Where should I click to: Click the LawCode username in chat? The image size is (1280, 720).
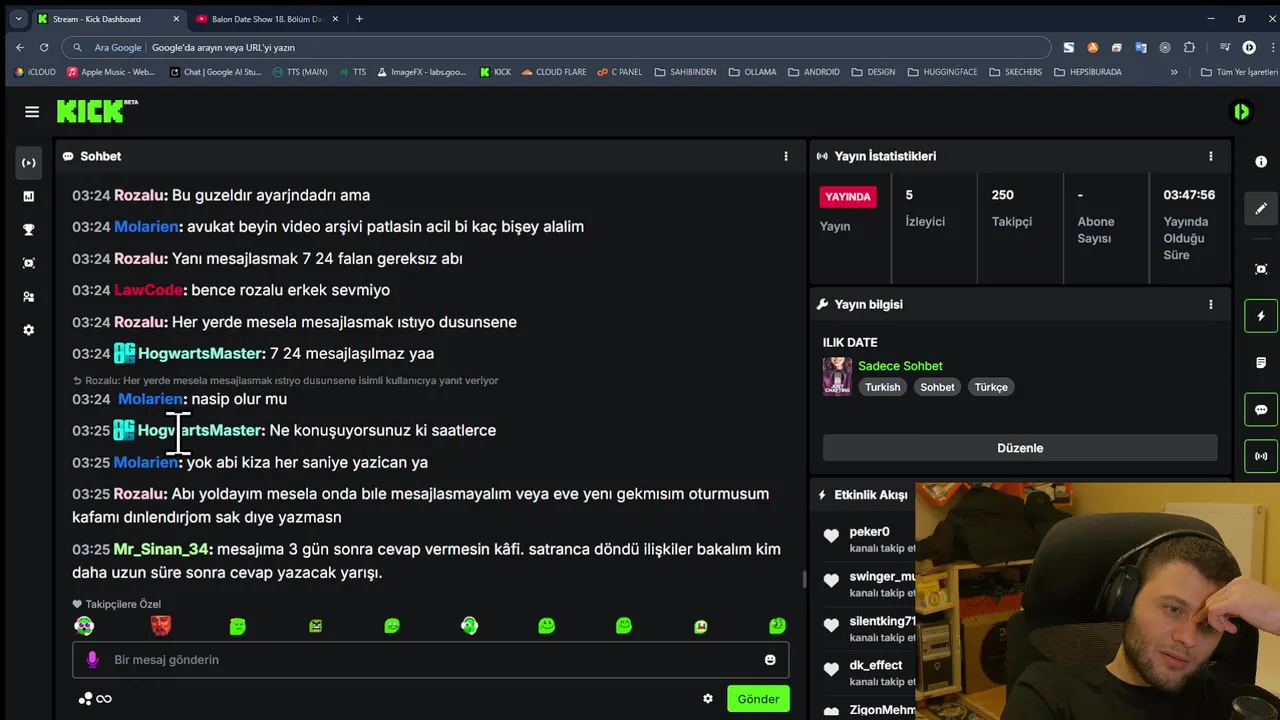click(x=148, y=290)
